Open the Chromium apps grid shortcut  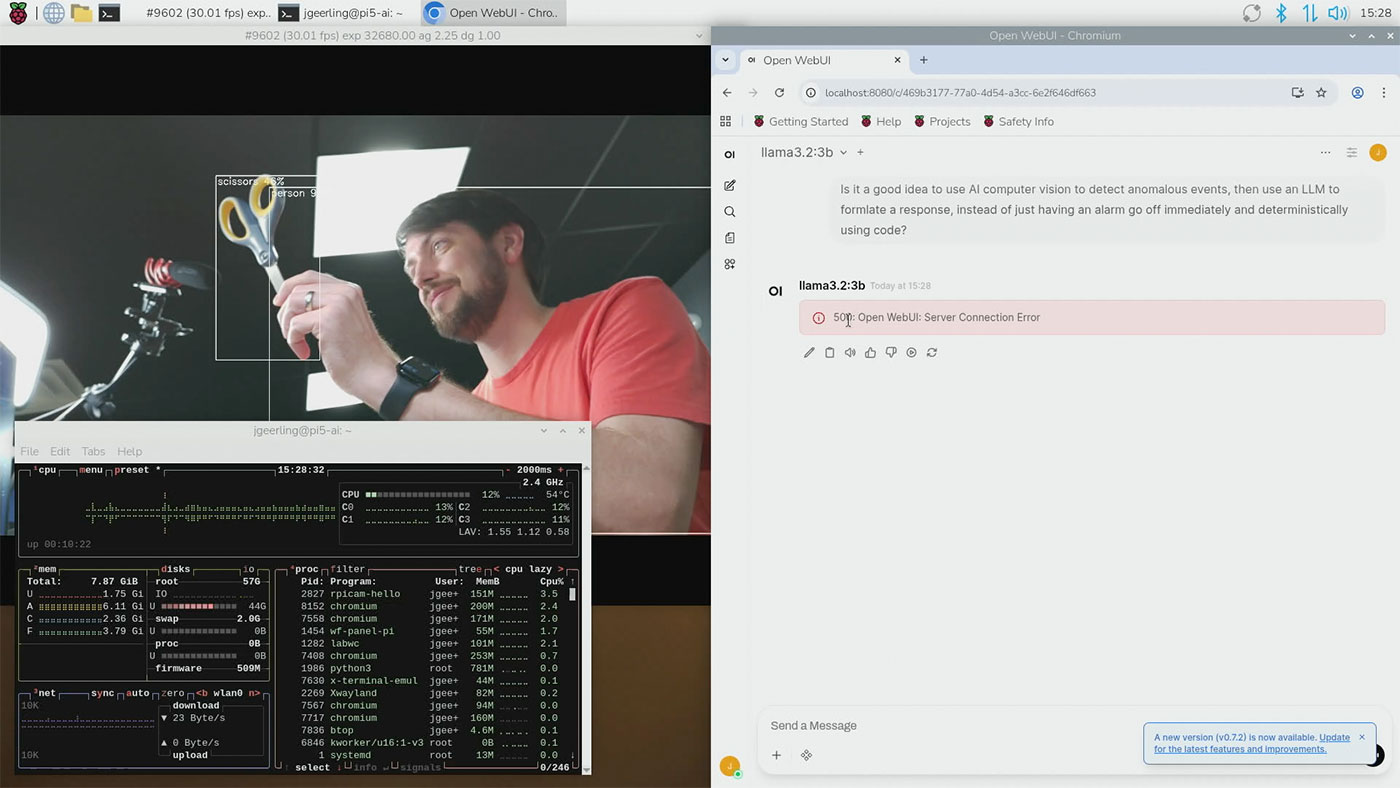[x=726, y=122]
